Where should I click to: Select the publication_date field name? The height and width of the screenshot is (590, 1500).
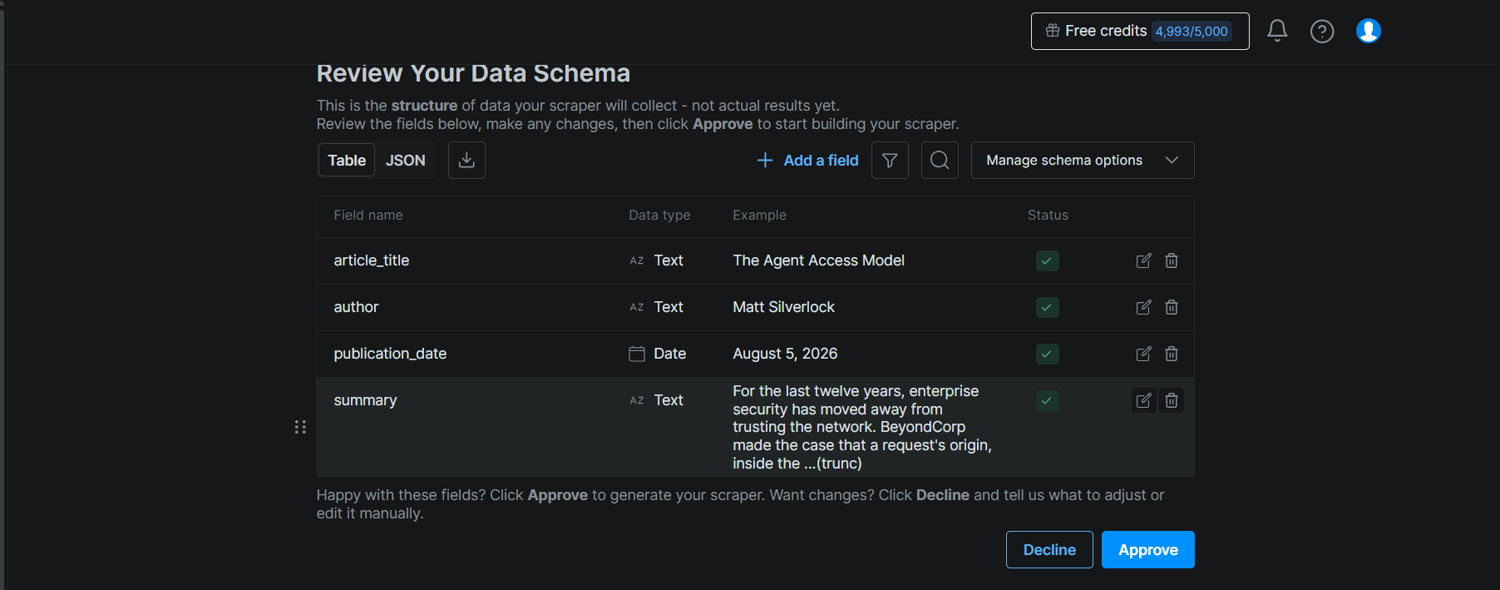(x=390, y=354)
